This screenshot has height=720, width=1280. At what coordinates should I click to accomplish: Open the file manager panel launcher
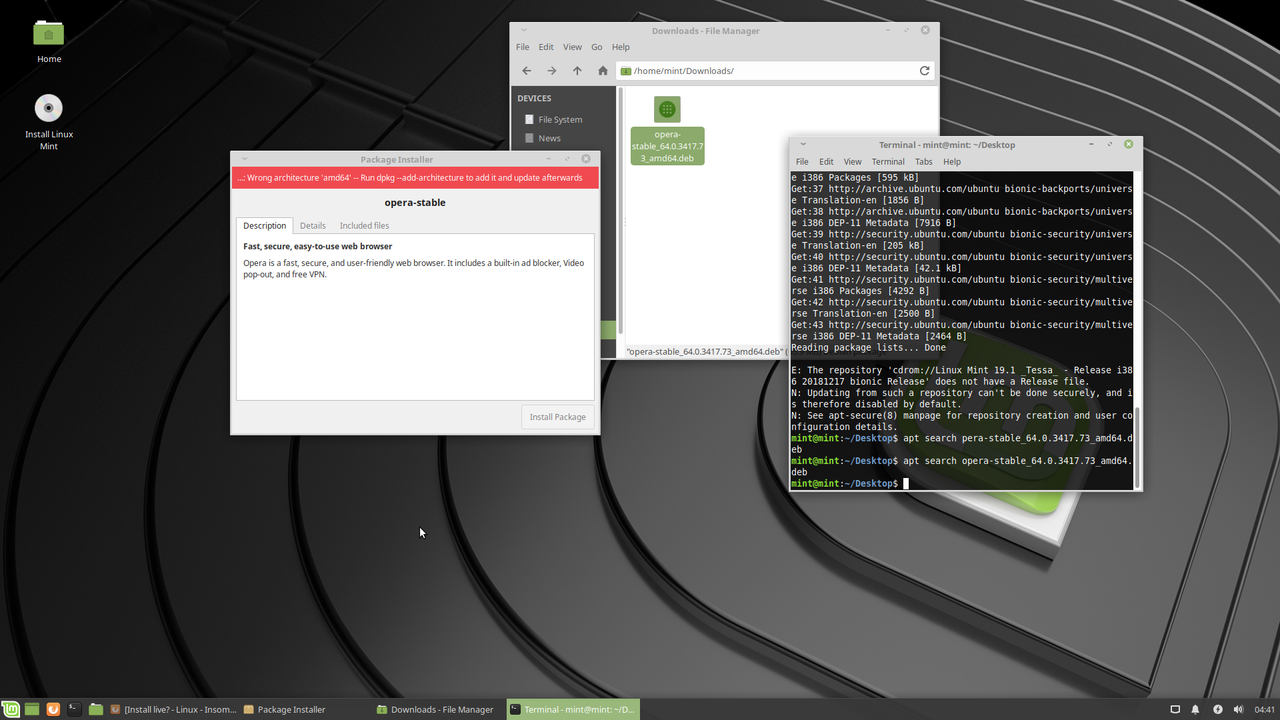(x=96, y=709)
